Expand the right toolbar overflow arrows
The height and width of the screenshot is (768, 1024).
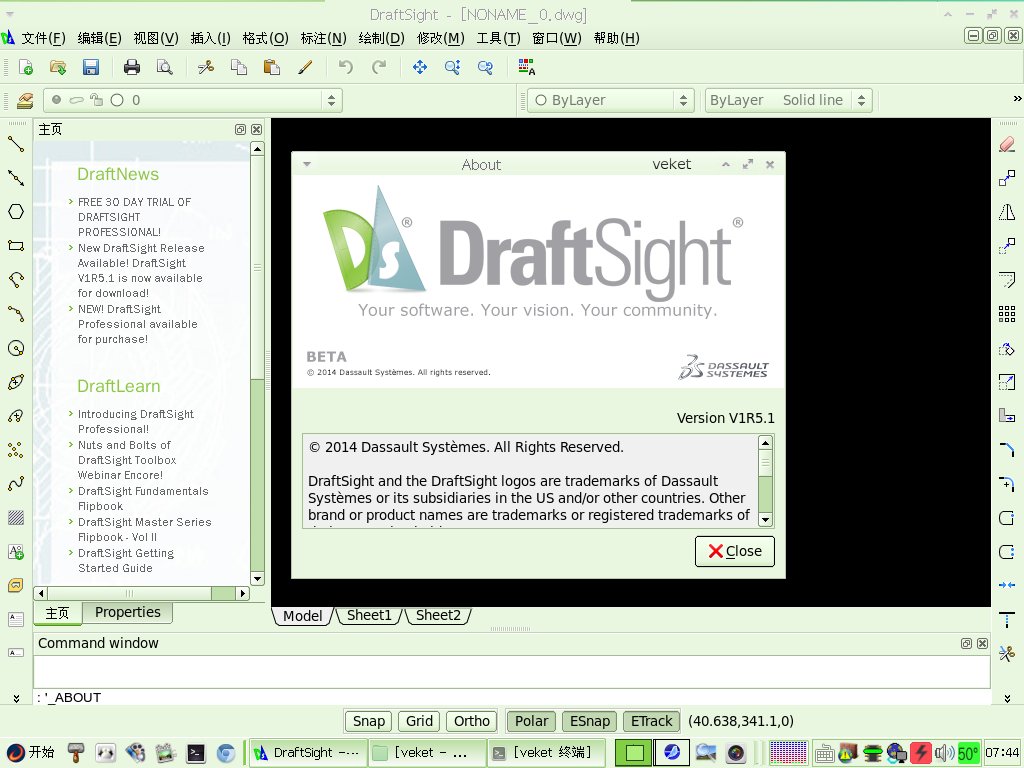point(1007,698)
